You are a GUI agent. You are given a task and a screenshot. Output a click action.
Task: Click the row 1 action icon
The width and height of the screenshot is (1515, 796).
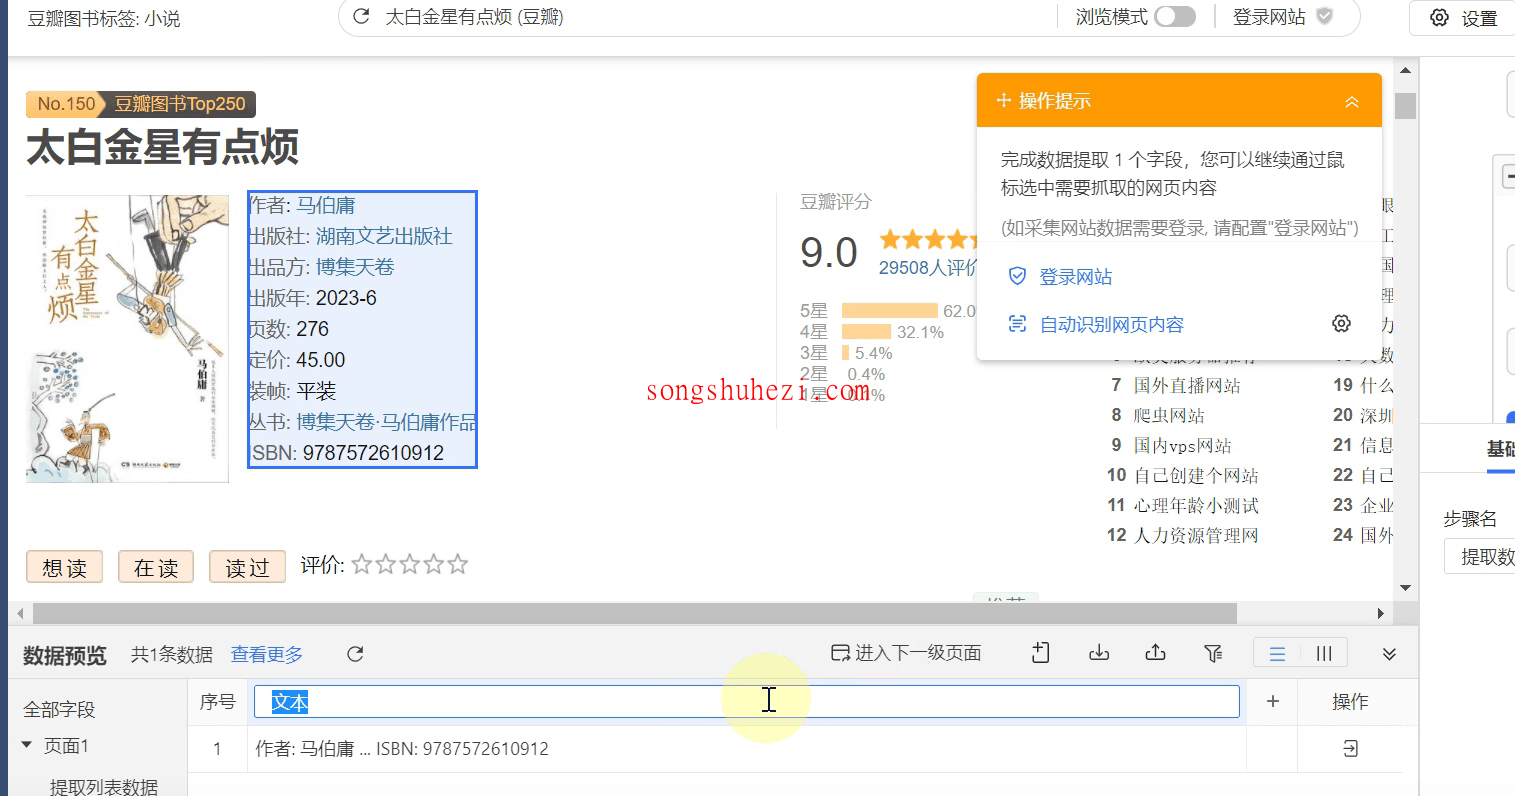(1350, 748)
